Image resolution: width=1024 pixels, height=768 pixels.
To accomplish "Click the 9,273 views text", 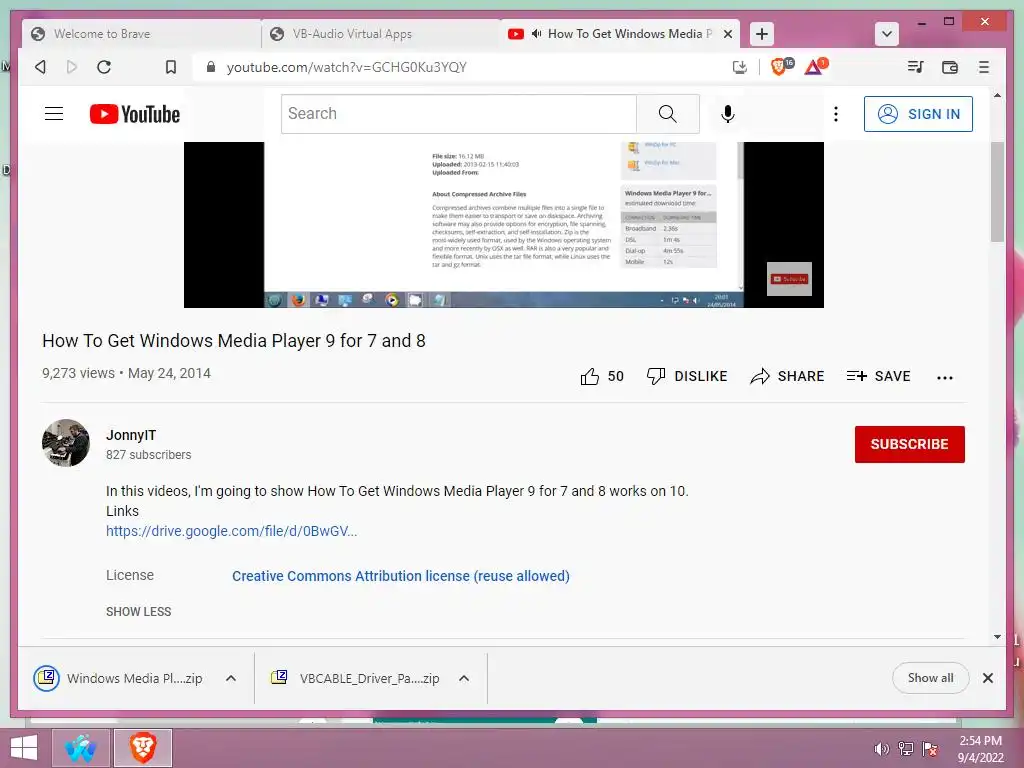I will tap(78, 373).
